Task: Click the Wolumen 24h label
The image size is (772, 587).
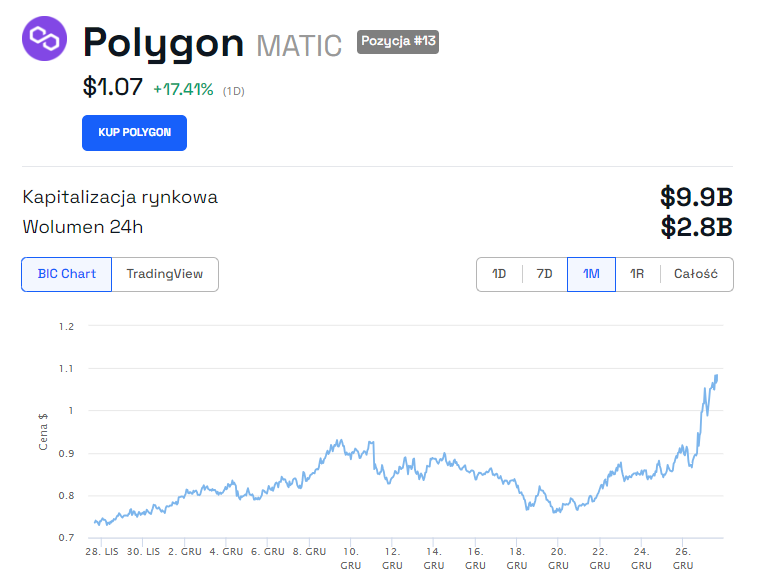Action: tap(83, 227)
